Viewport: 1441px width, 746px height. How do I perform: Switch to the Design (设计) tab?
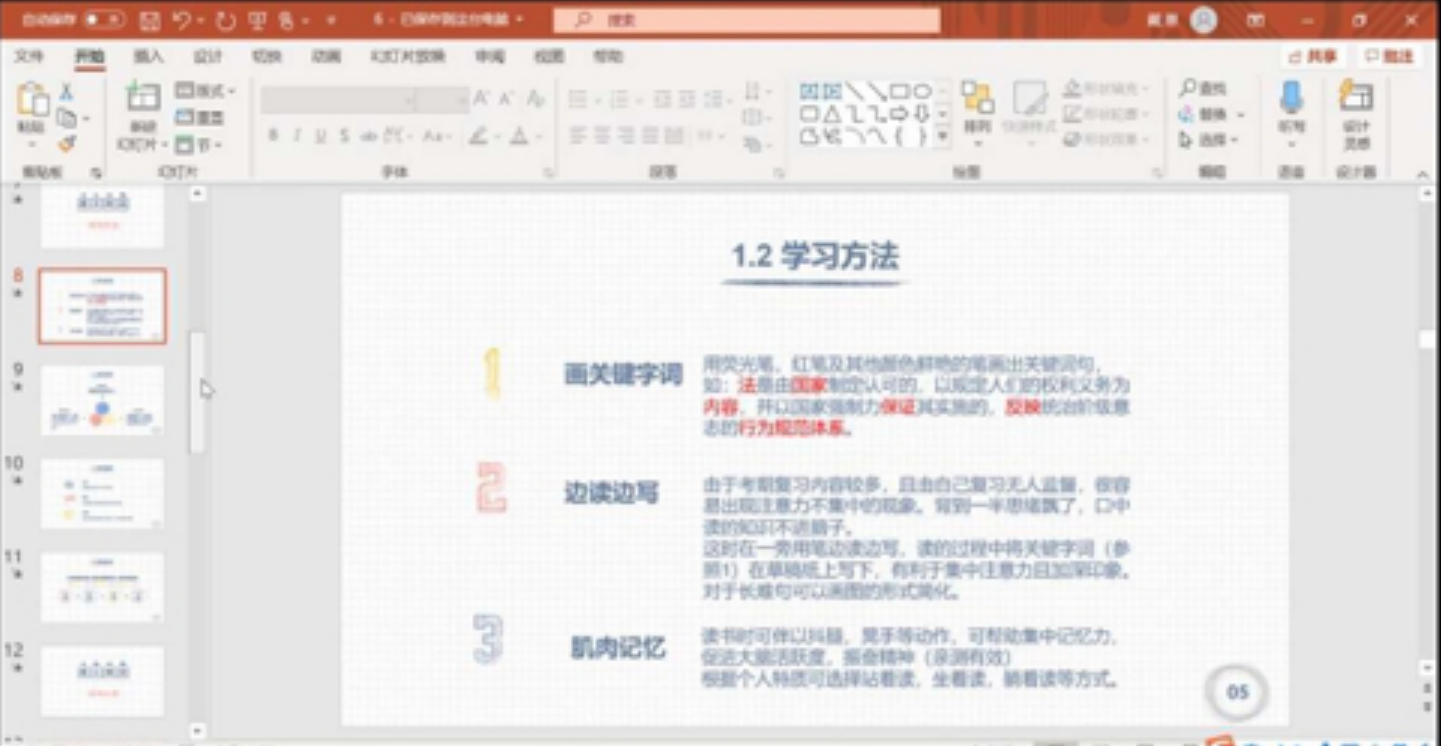[207, 57]
